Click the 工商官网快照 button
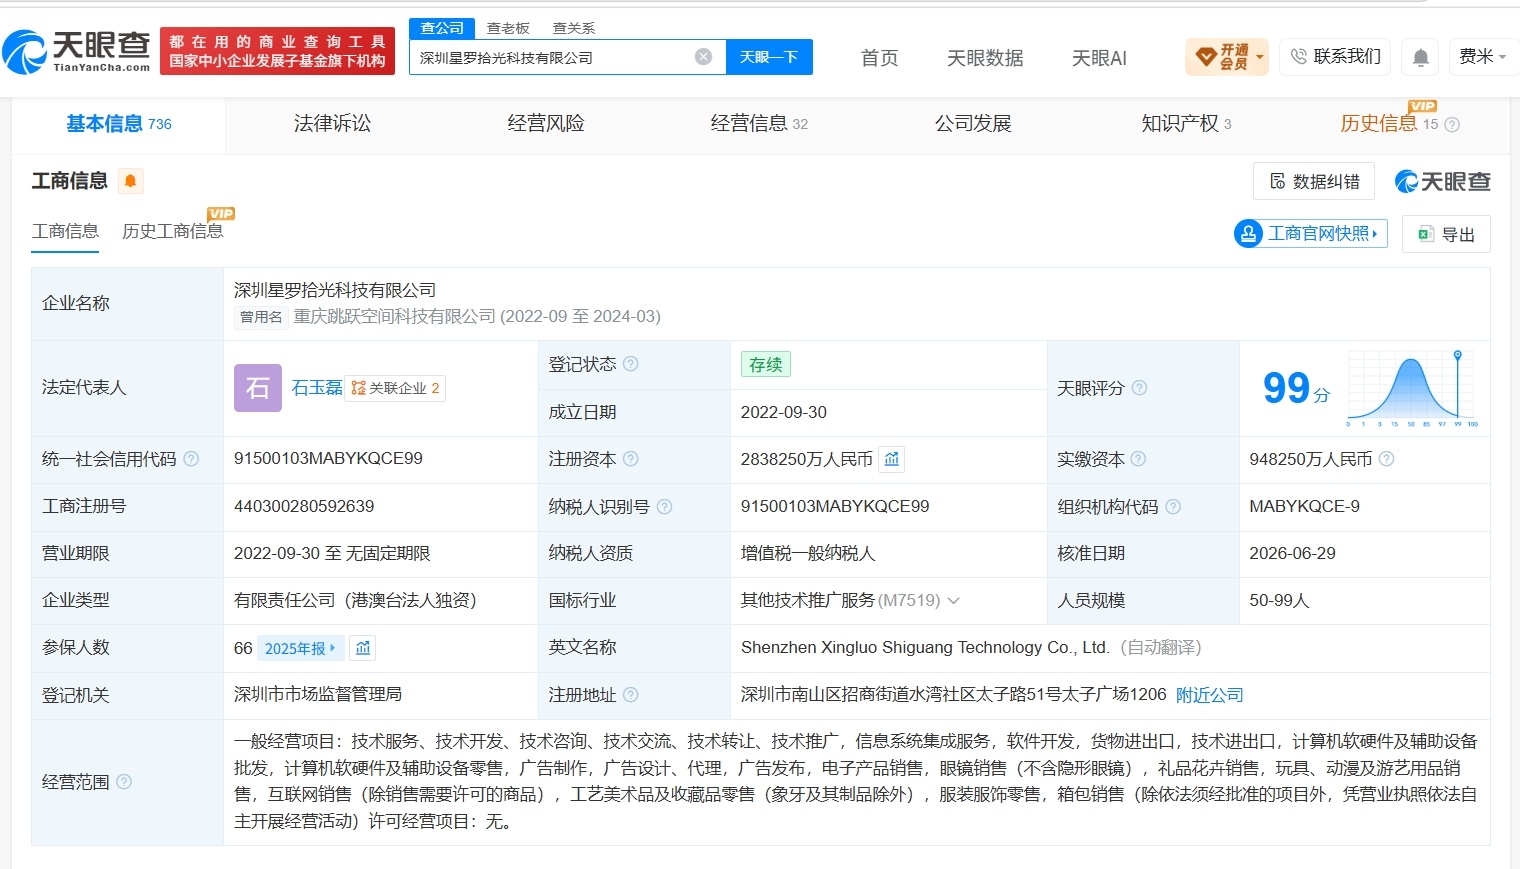The width and height of the screenshot is (1520, 869). click(1311, 234)
